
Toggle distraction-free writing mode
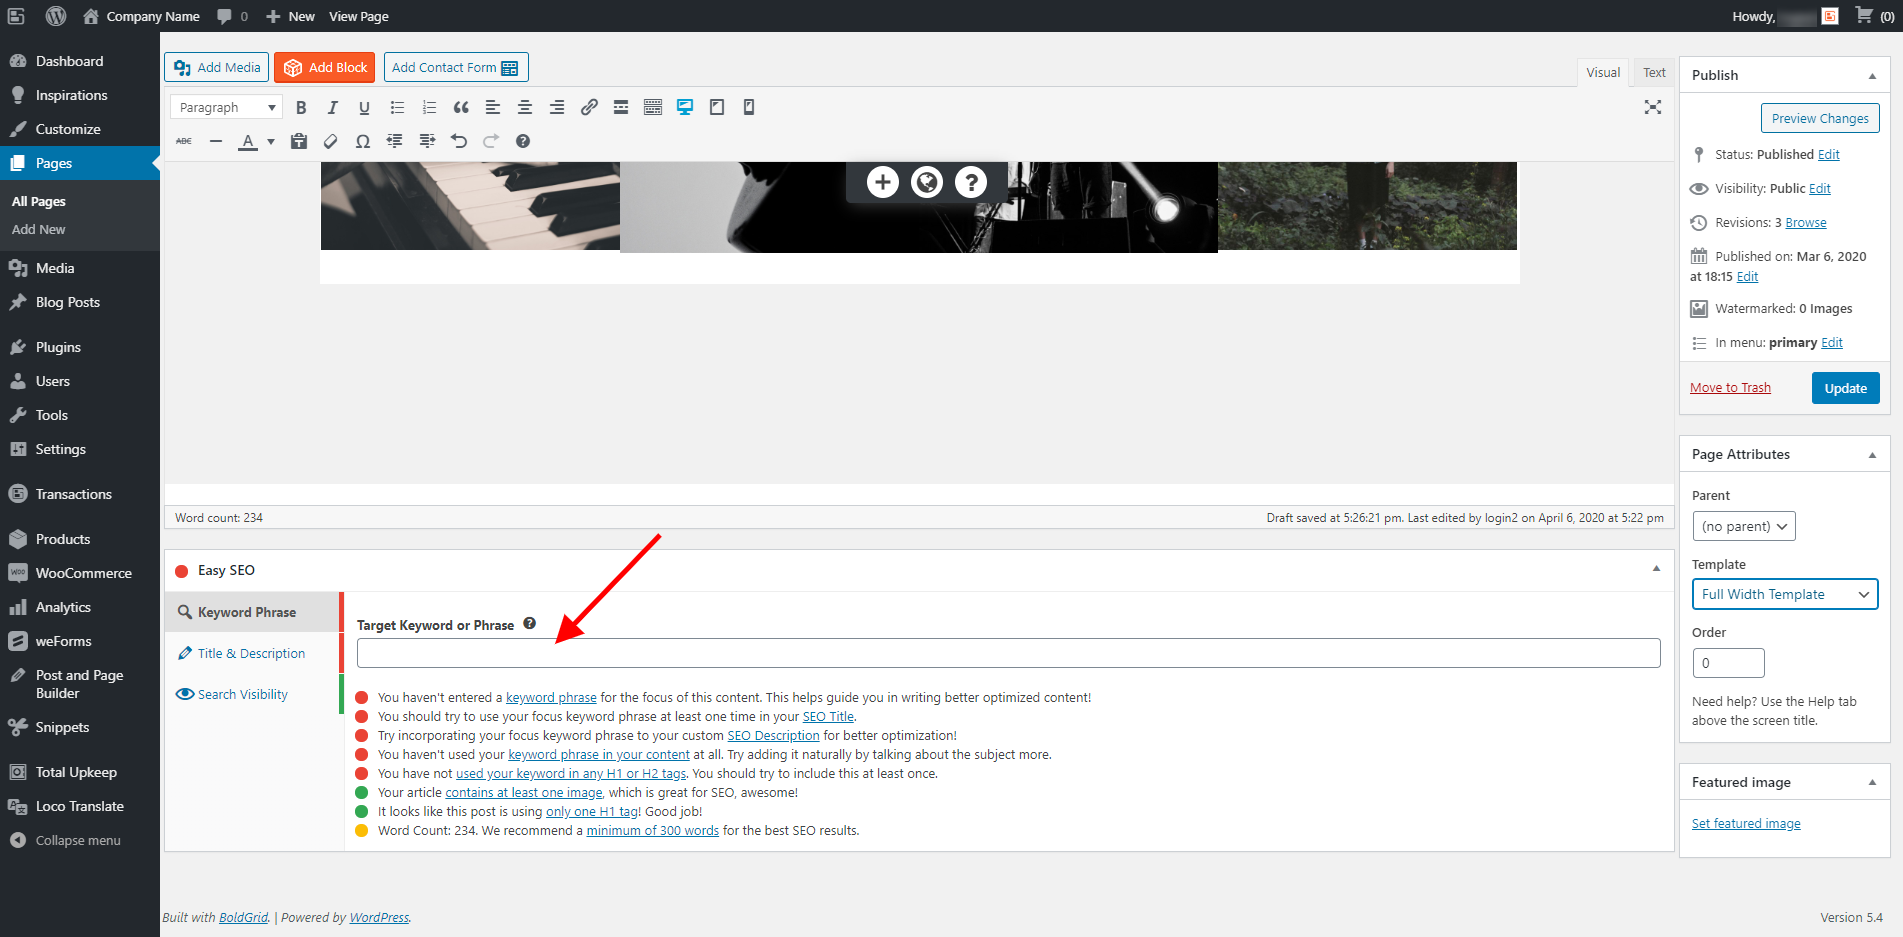coord(1652,107)
